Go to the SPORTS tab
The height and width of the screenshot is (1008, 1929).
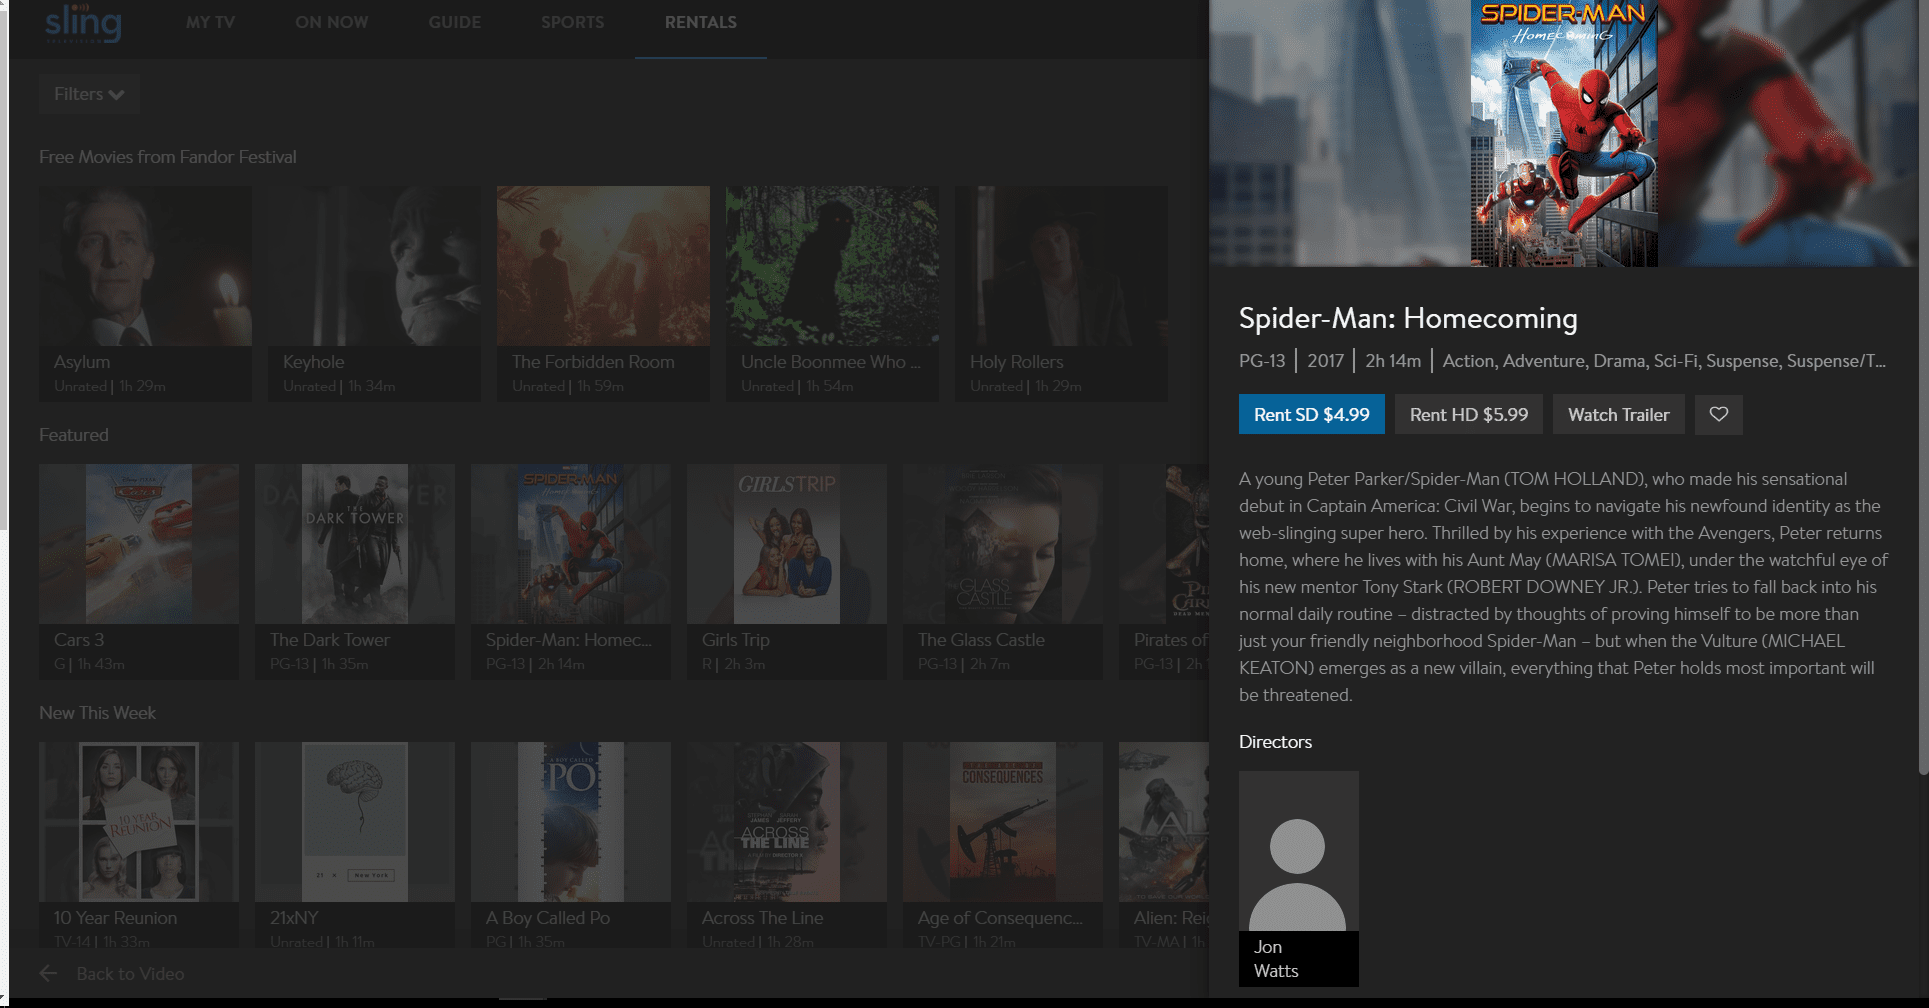[x=572, y=22]
